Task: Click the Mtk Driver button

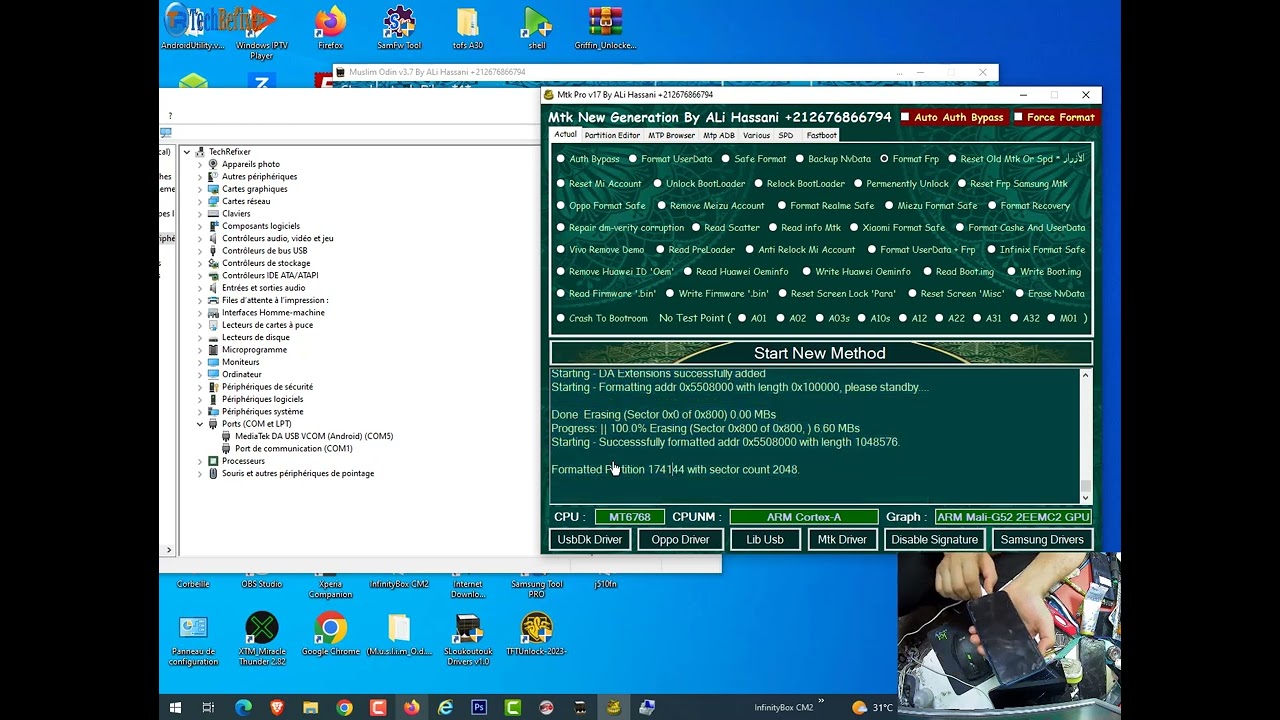Action: [842, 540]
